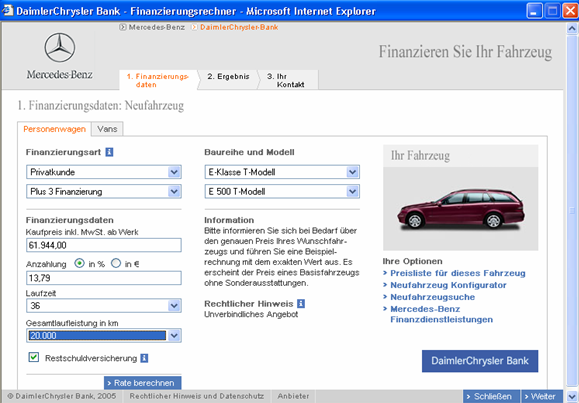Click the Internet Explorer title bar icon
Image resolution: width=579 pixels, height=403 pixels.
7,10
